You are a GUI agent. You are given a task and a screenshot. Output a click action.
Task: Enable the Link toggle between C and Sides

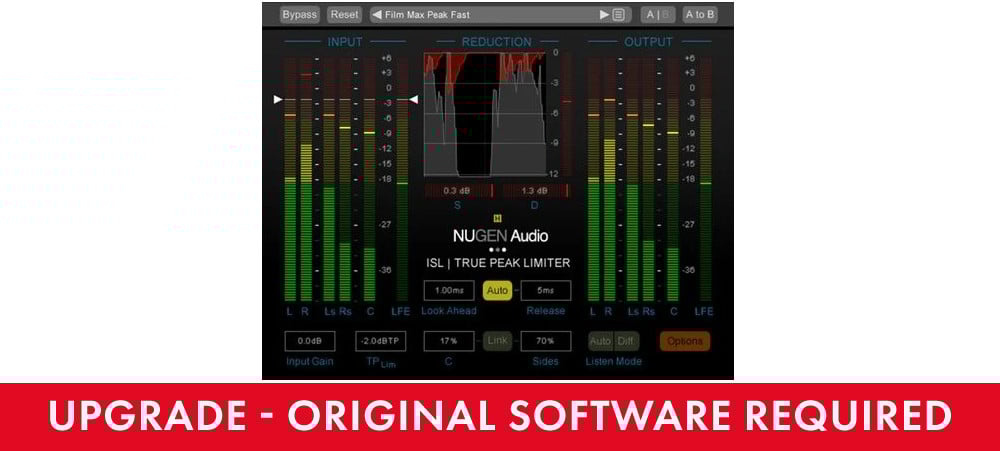pyautogui.click(x=497, y=341)
